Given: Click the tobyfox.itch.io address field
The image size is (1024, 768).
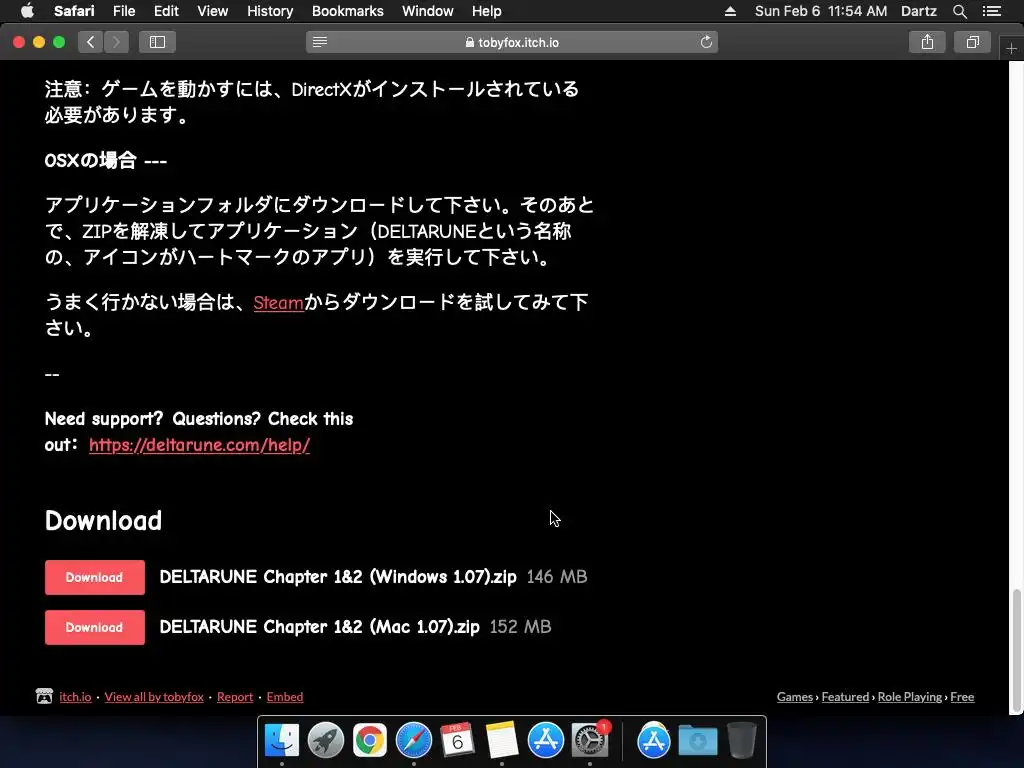Looking at the screenshot, I should click(512, 42).
